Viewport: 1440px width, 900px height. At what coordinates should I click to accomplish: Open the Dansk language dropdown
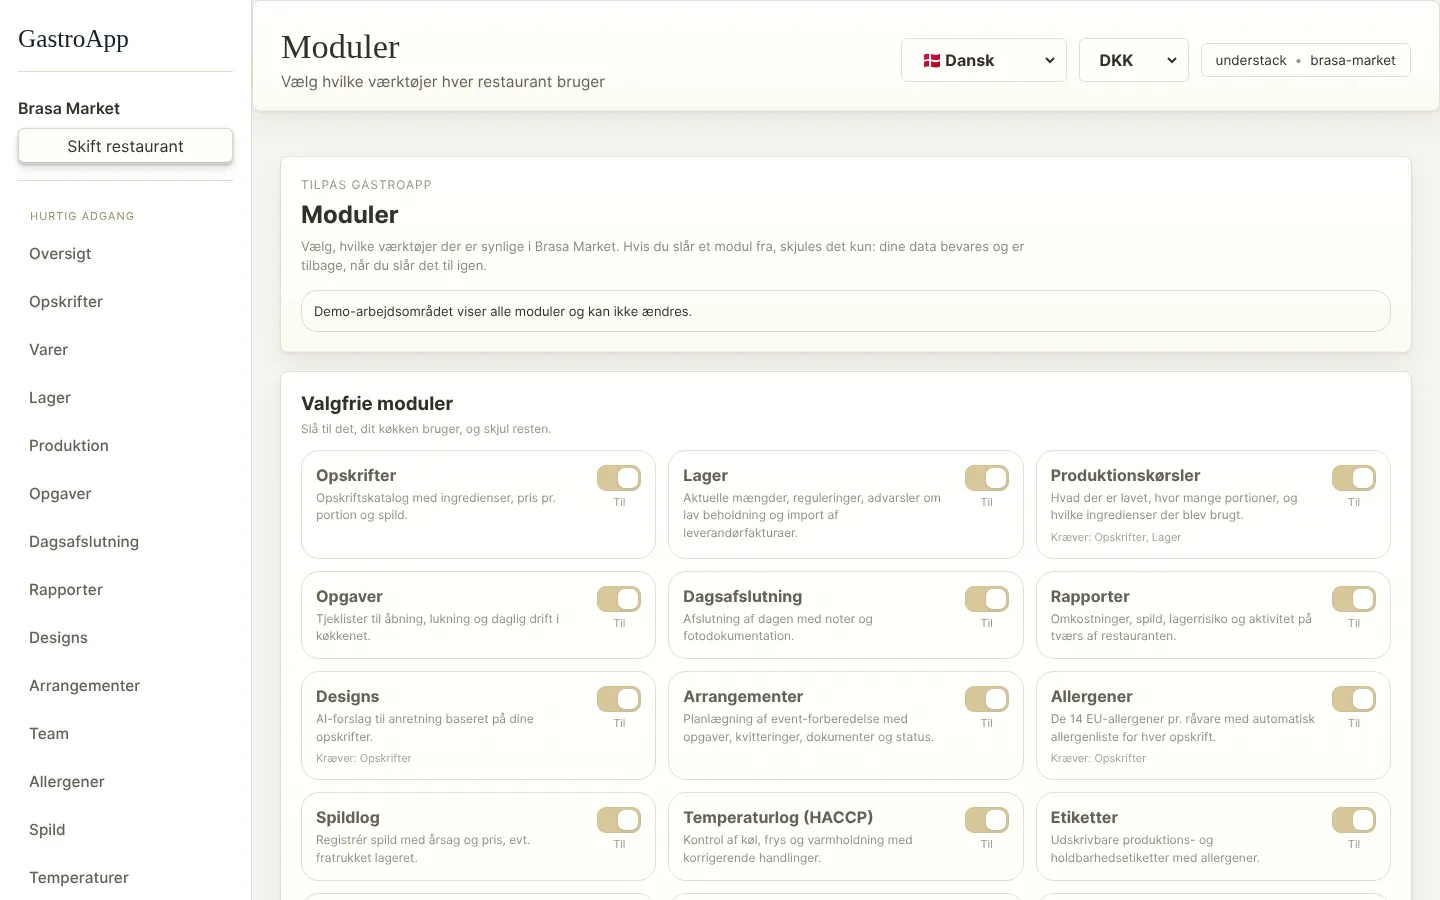tap(984, 60)
